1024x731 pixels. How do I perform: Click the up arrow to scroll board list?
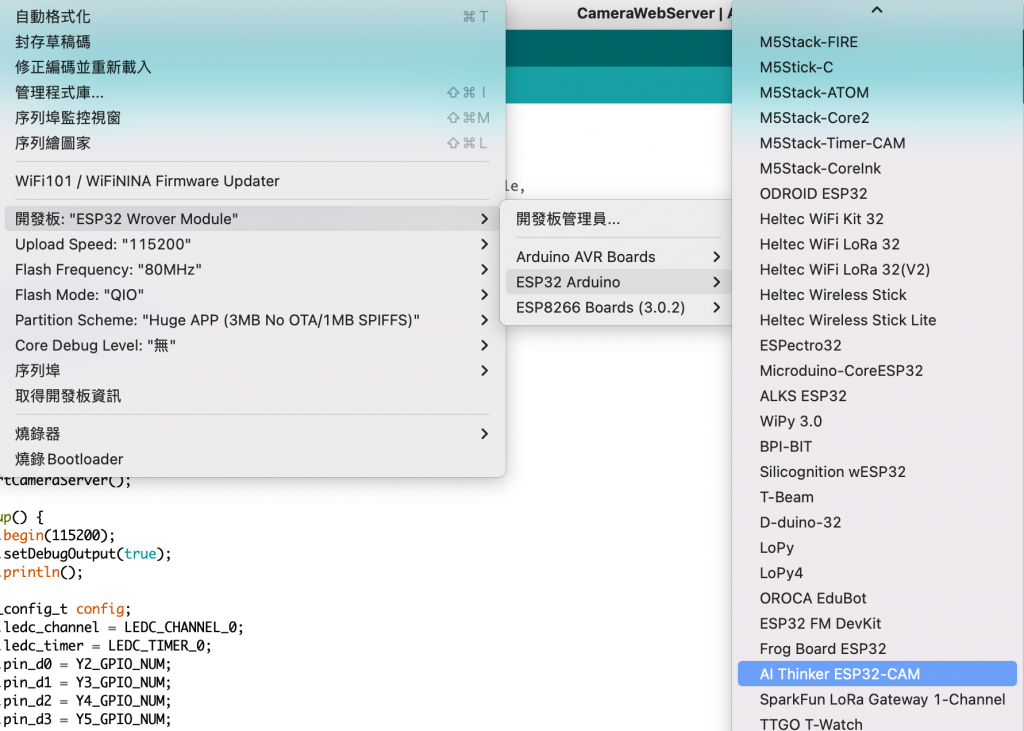point(877,10)
